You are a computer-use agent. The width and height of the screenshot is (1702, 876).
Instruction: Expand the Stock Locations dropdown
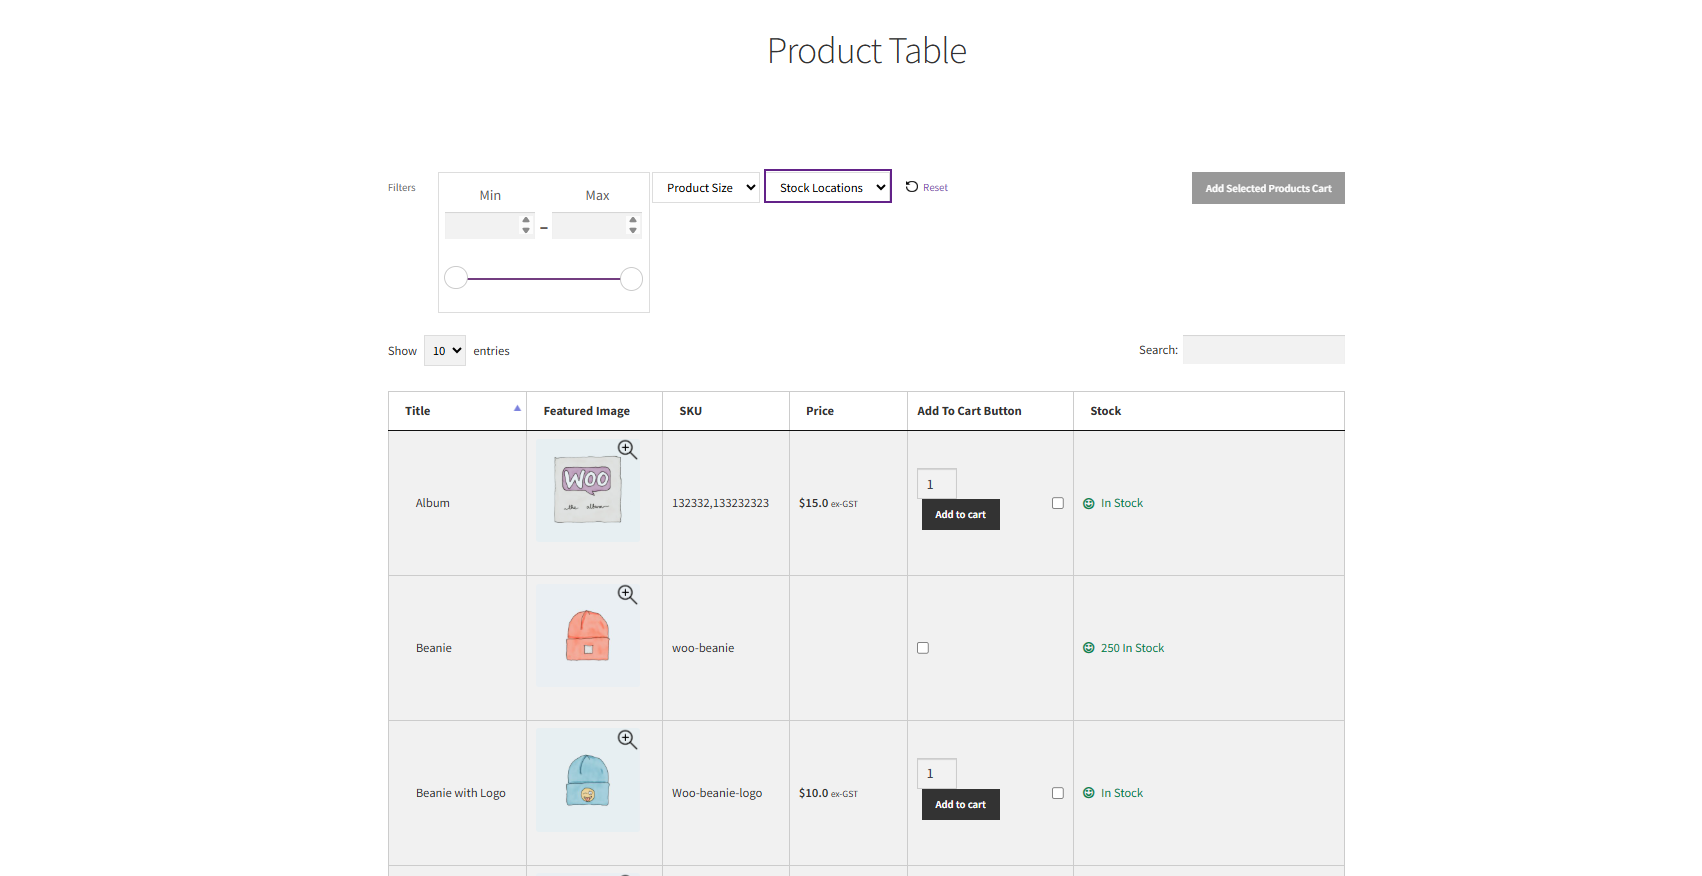click(x=827, y=187)
